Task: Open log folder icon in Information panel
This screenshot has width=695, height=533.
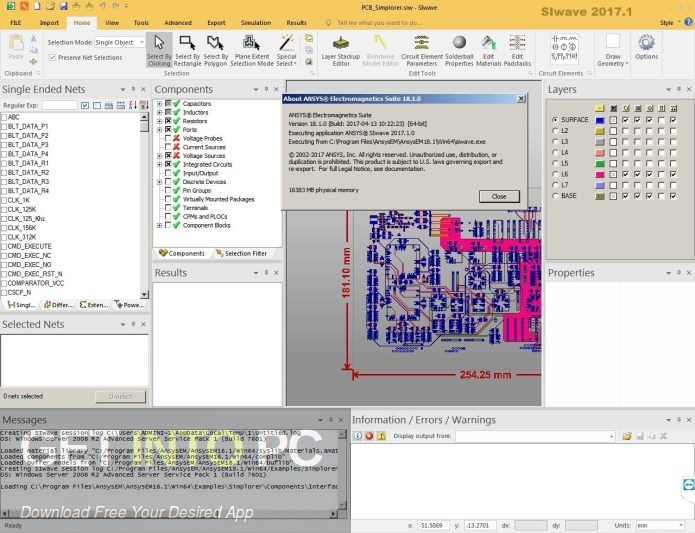Action: 627,436
